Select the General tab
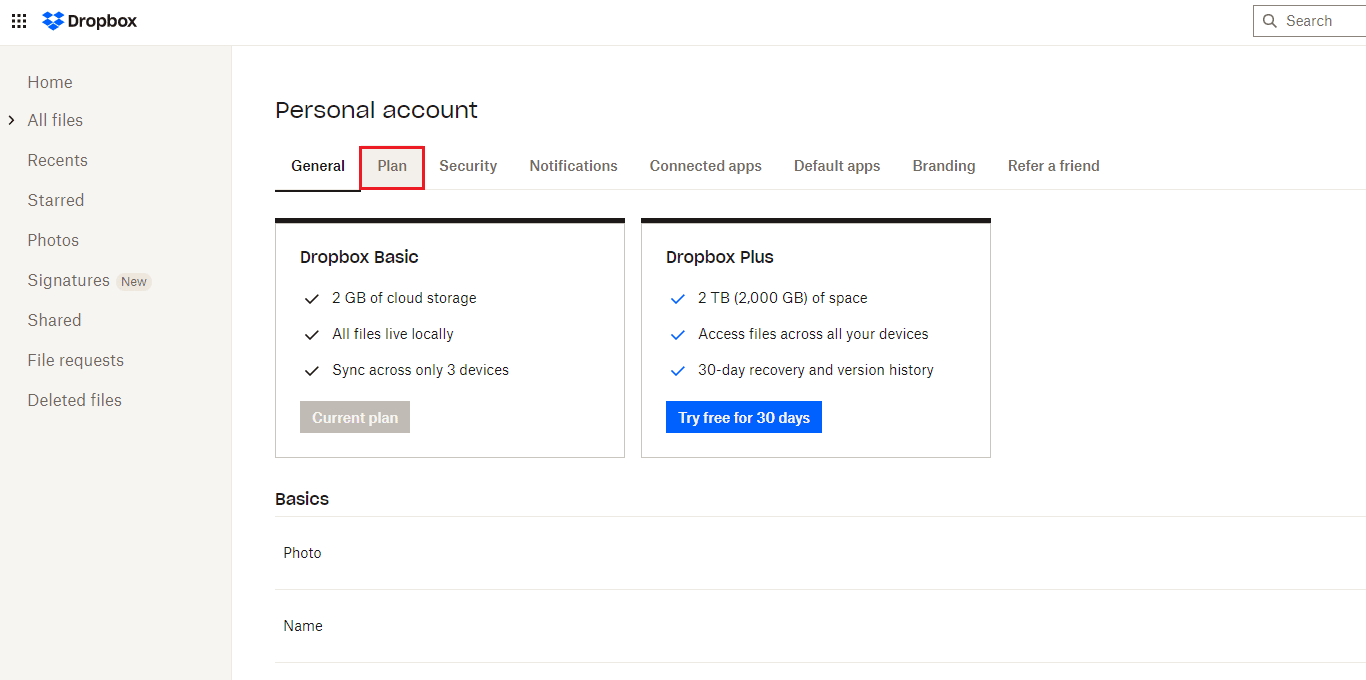The width and height of the screenshot is (1366, 680). click(318, 166)
